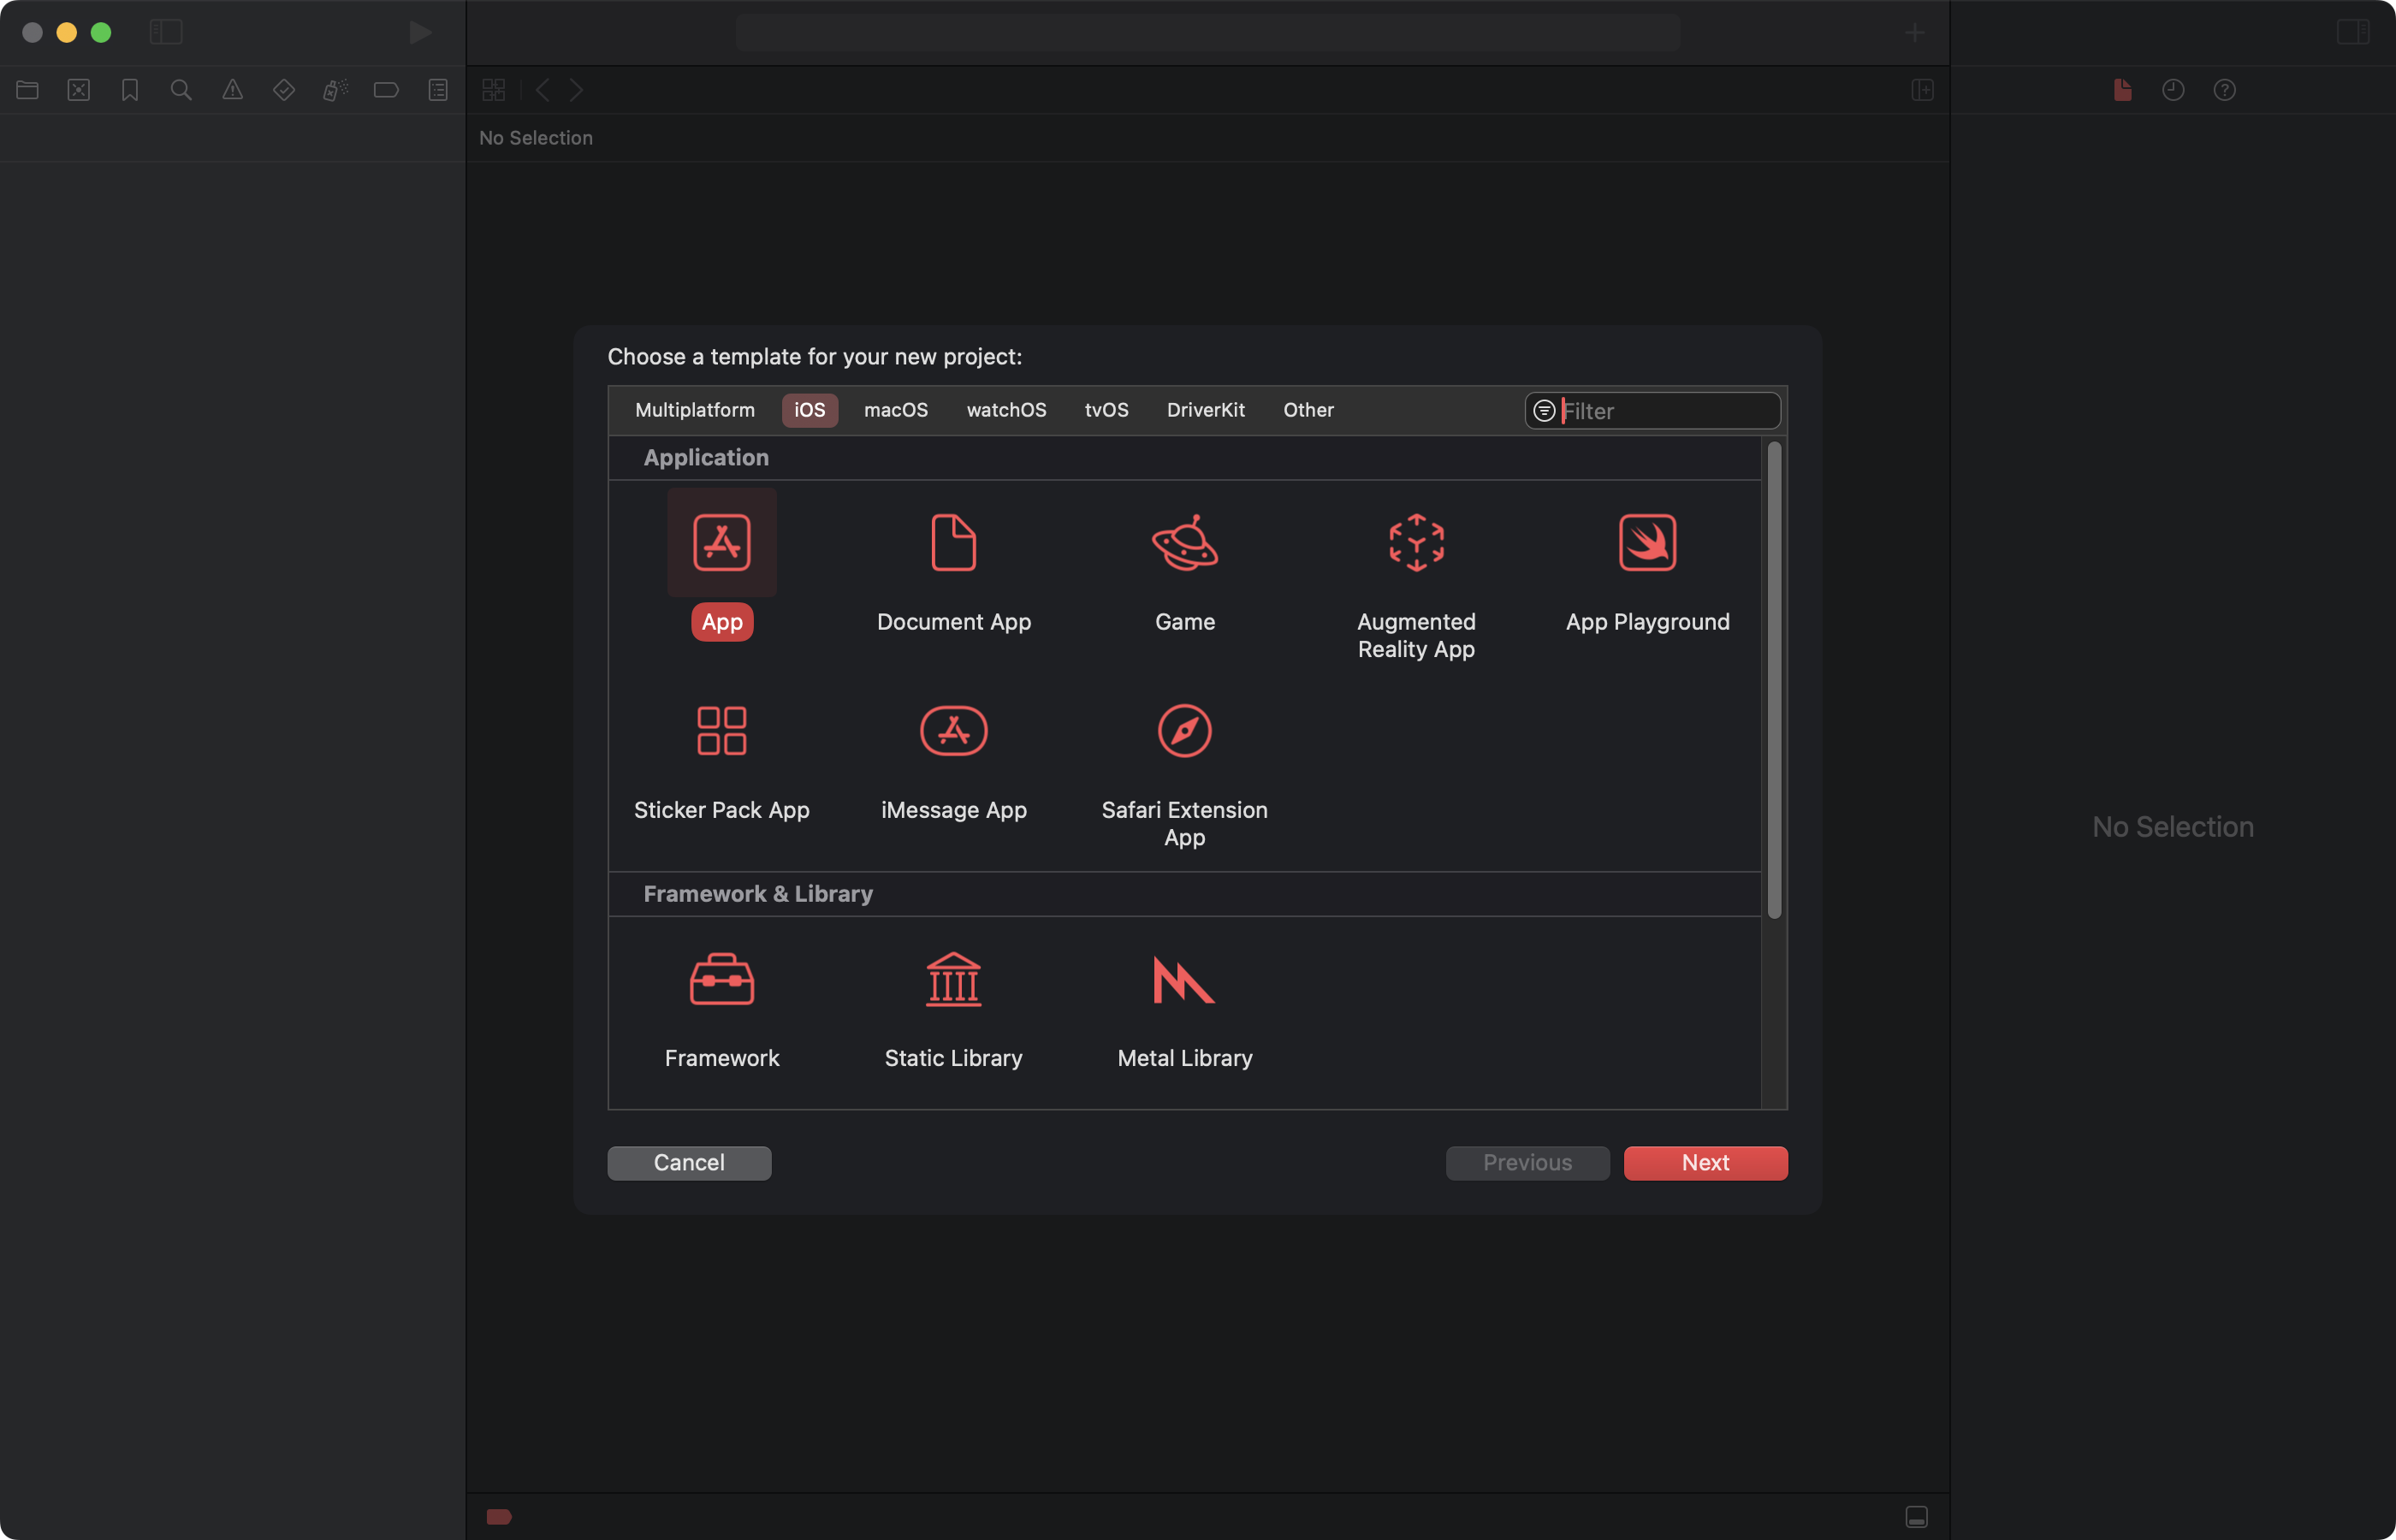Open the project navigator folder icon
2396x1540 pixels.
click(x=27, y=90)
